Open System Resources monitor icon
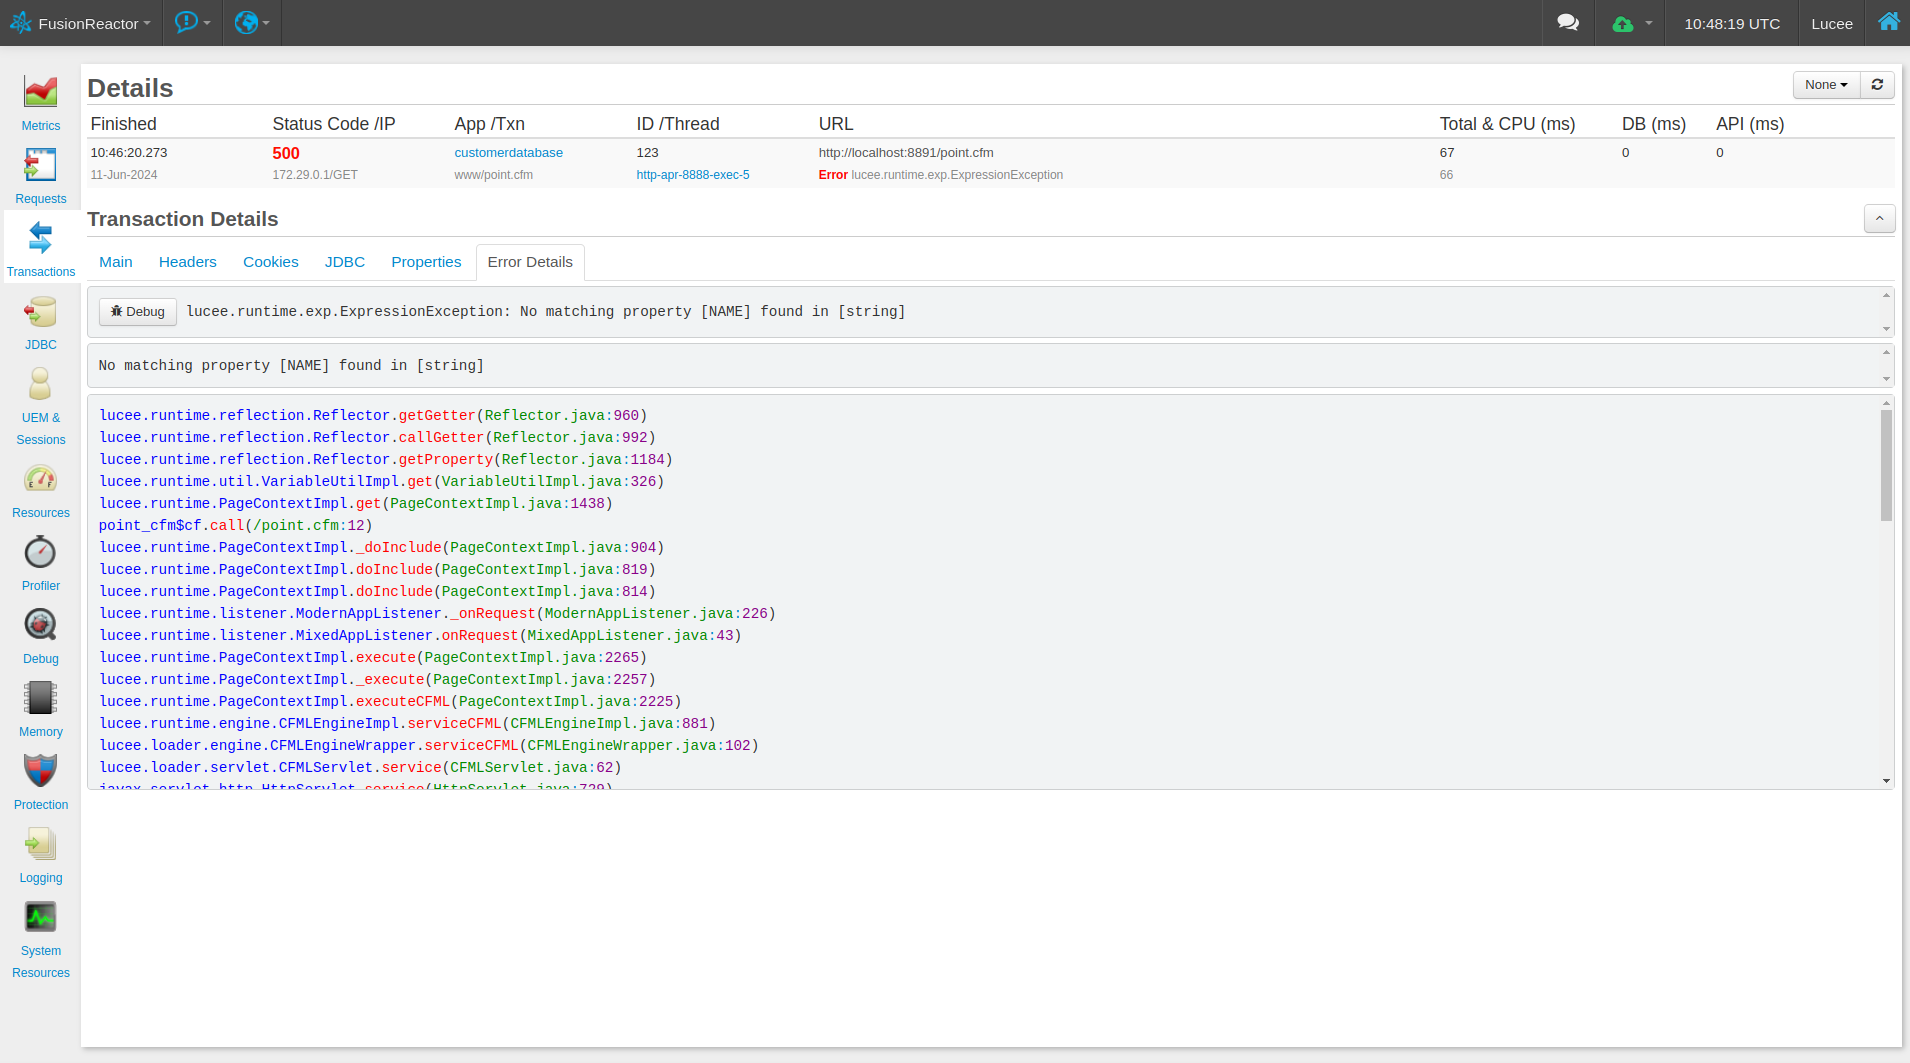Viewport: 1910px width, 1063px height. pyautogui.click(x=41, y=917)
